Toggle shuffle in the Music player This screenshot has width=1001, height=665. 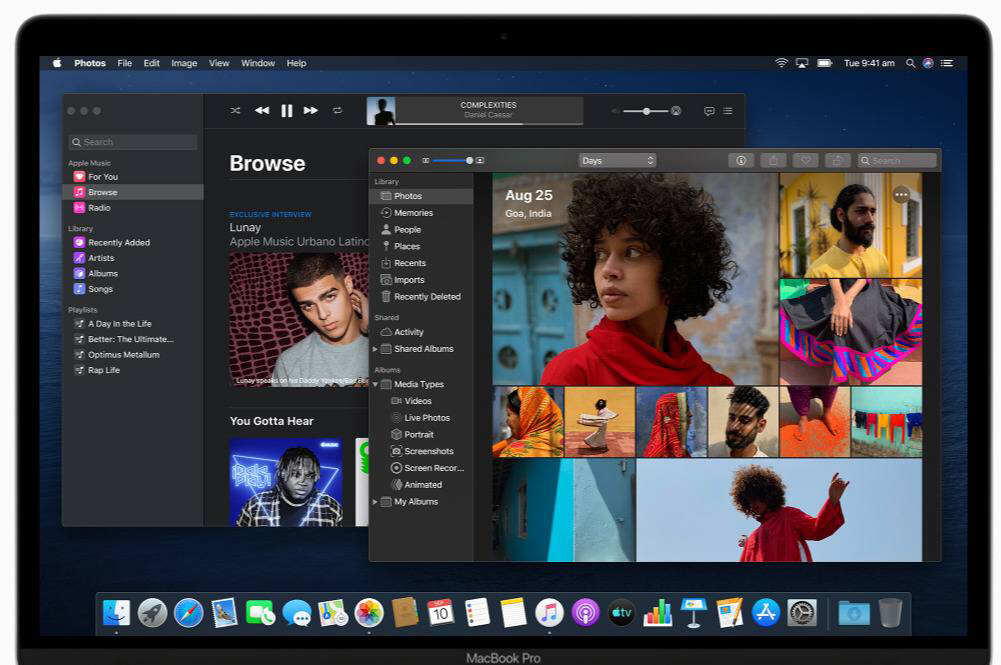[x=235, y=110]
